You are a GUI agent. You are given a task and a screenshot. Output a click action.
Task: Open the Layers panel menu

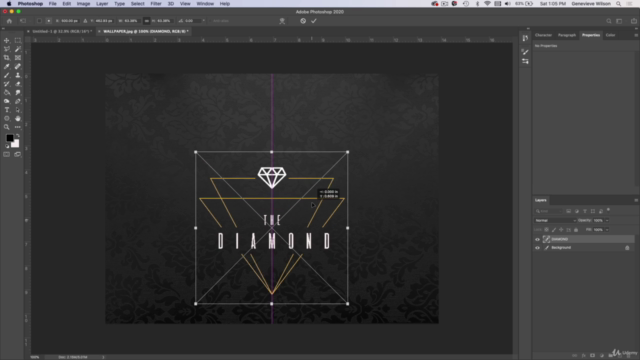pos(636,200)
